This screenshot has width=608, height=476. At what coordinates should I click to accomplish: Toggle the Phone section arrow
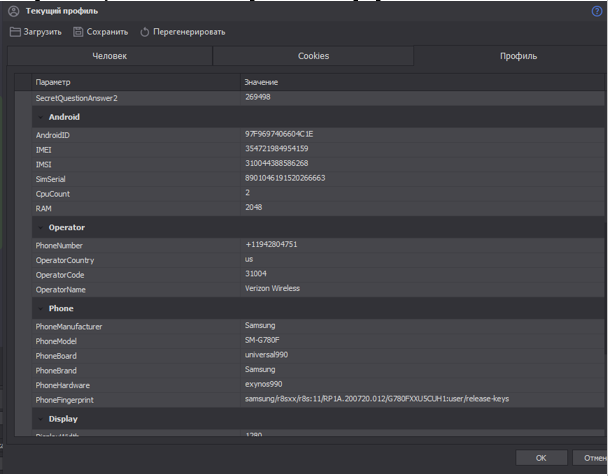coord(40,309)
